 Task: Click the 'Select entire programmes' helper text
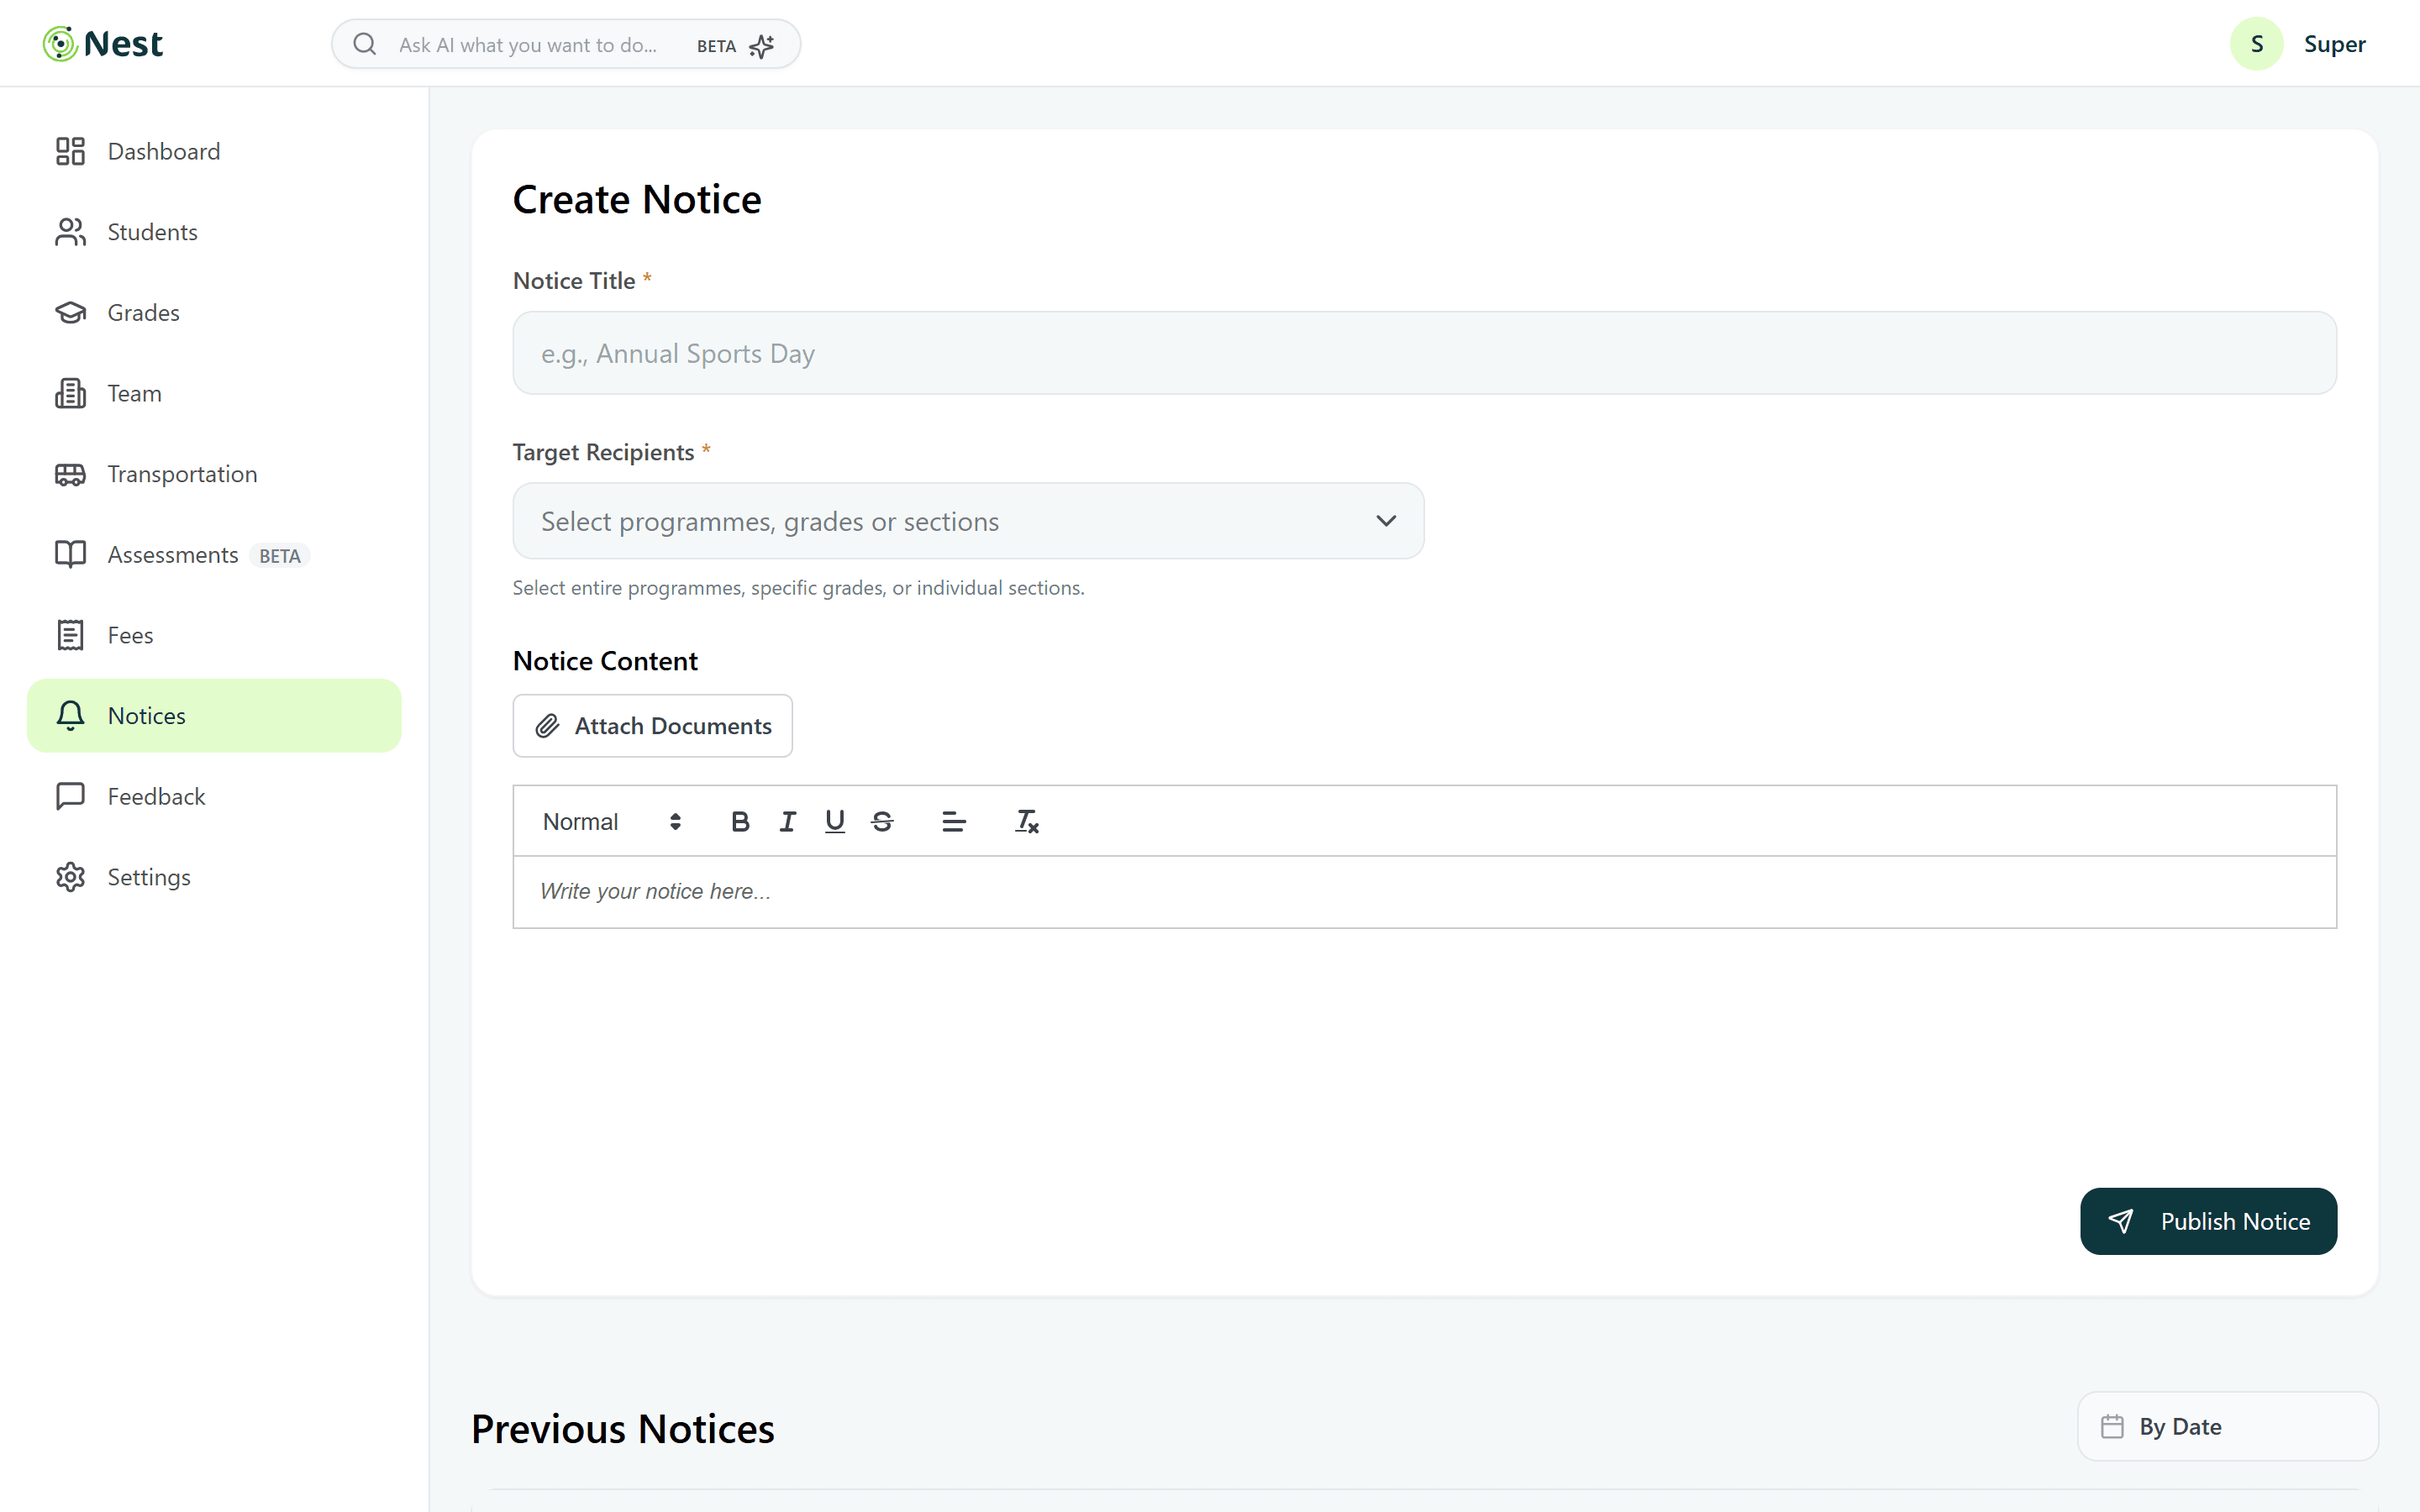click(798, 588)
